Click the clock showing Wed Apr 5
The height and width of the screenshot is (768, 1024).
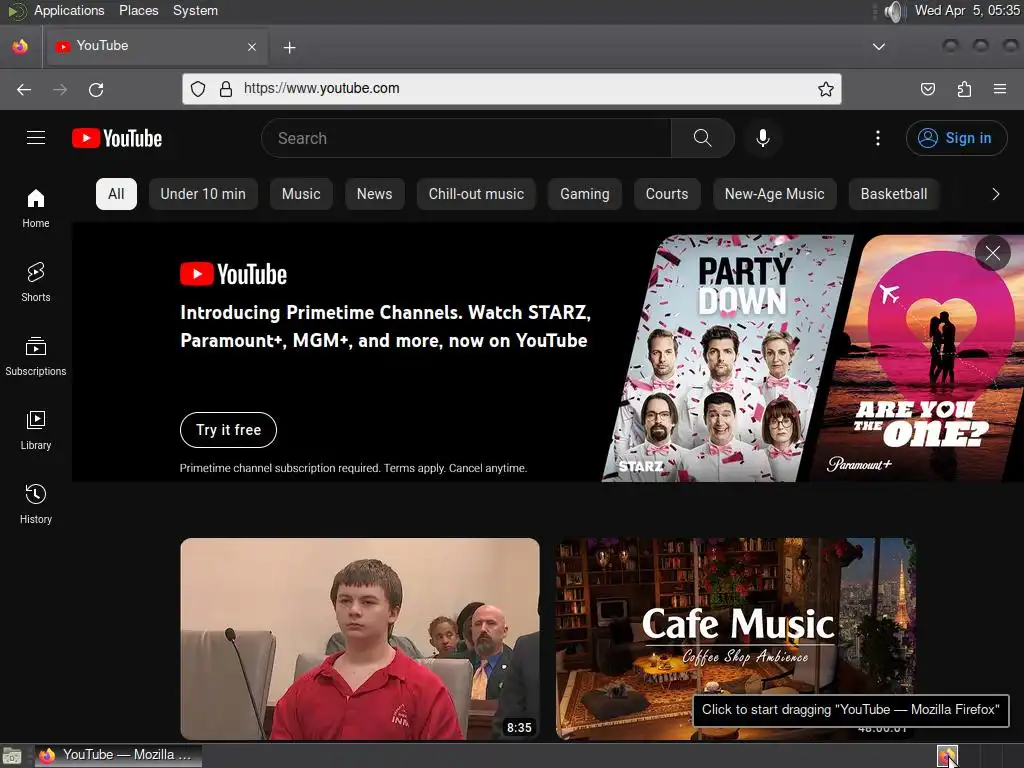(967, 10)
